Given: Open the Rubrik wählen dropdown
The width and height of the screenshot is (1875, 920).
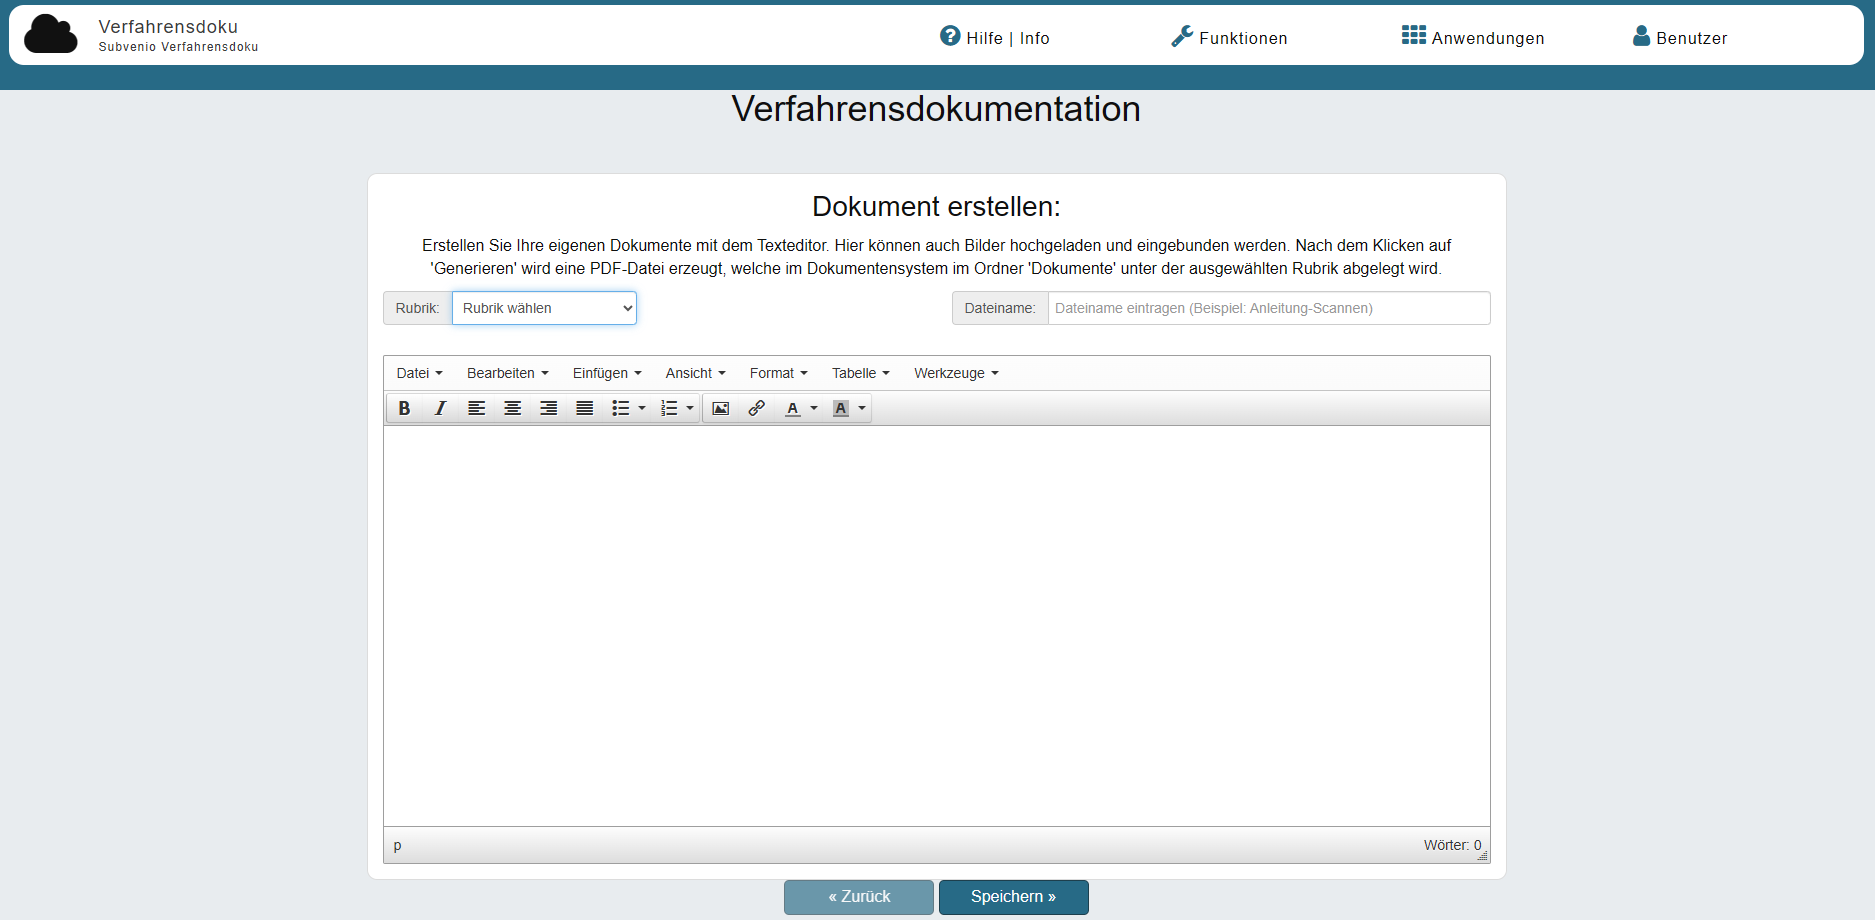Looking at the screenshot, I should click(x=544, y=308).
